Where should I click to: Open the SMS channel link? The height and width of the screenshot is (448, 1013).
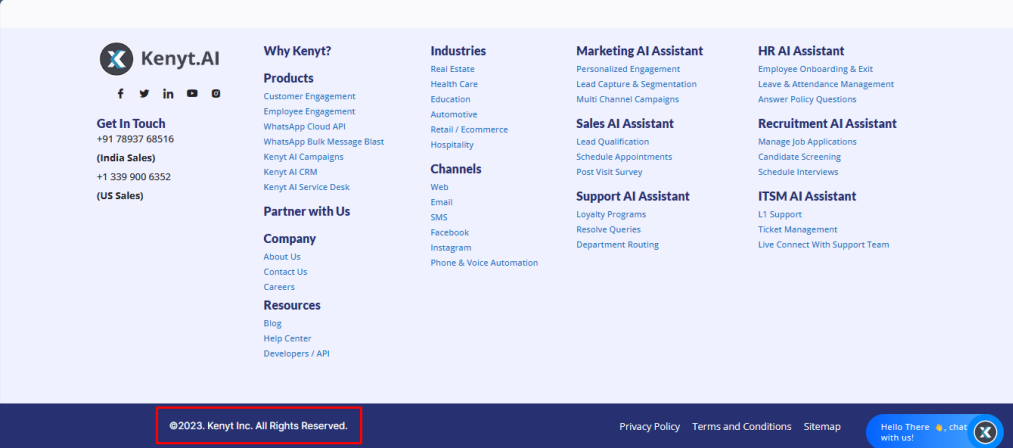tap(439, 217)
